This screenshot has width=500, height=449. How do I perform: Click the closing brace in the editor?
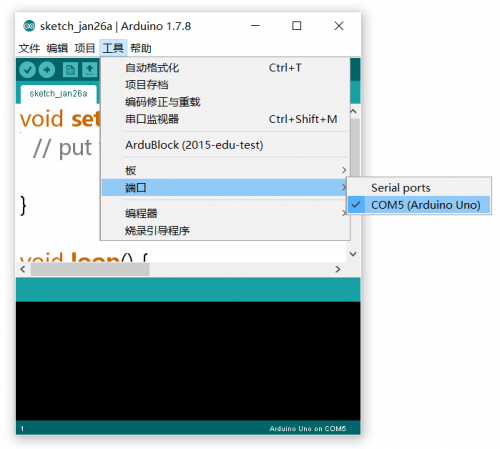(23, 206)
